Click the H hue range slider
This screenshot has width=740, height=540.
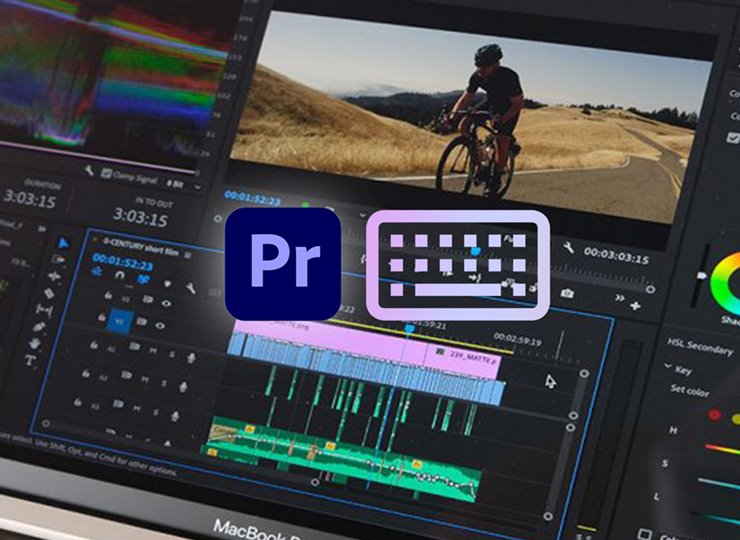click(x=722, y=449)
